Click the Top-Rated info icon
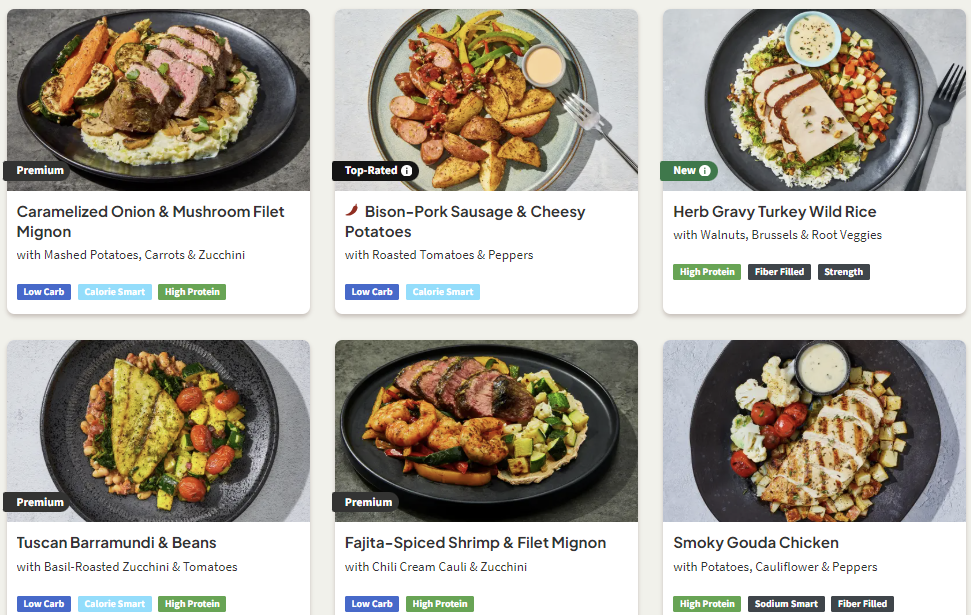This screenshot has height=615, width=971. coord(407,171)
